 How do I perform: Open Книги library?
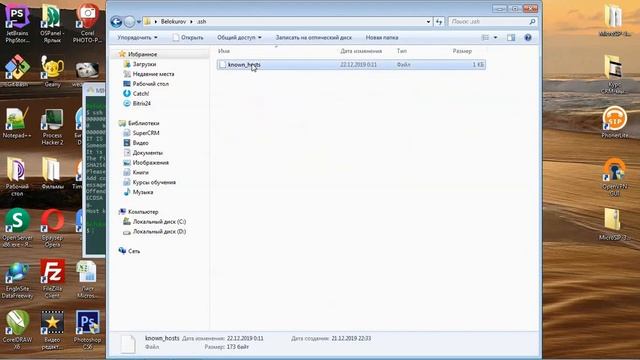point(140,172)
